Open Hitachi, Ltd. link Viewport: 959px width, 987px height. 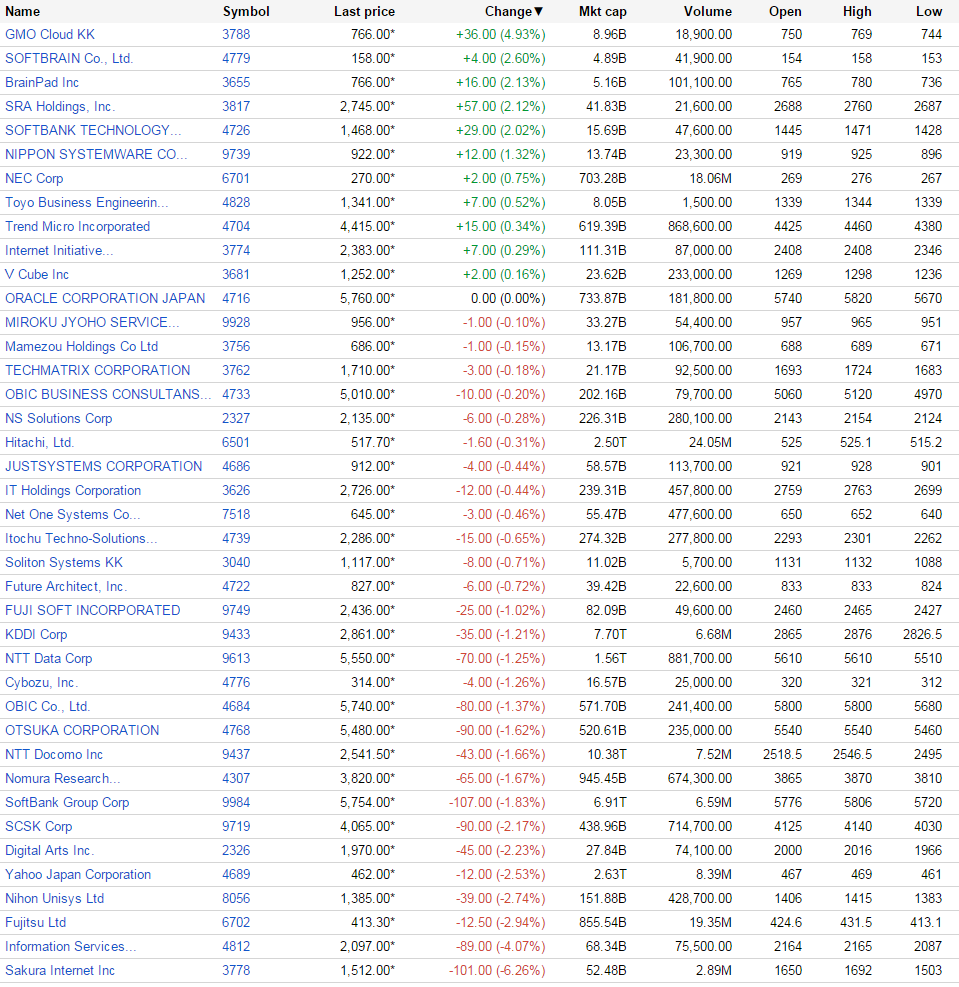tap(40, 443)
